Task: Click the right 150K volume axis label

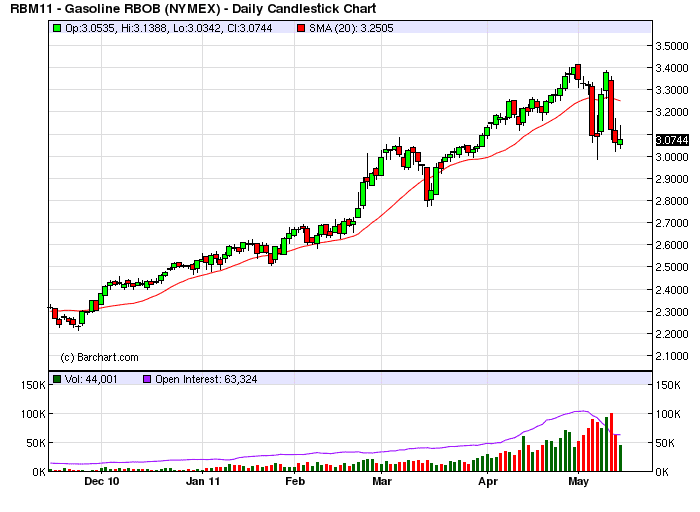Action: (x=668, y=385)
